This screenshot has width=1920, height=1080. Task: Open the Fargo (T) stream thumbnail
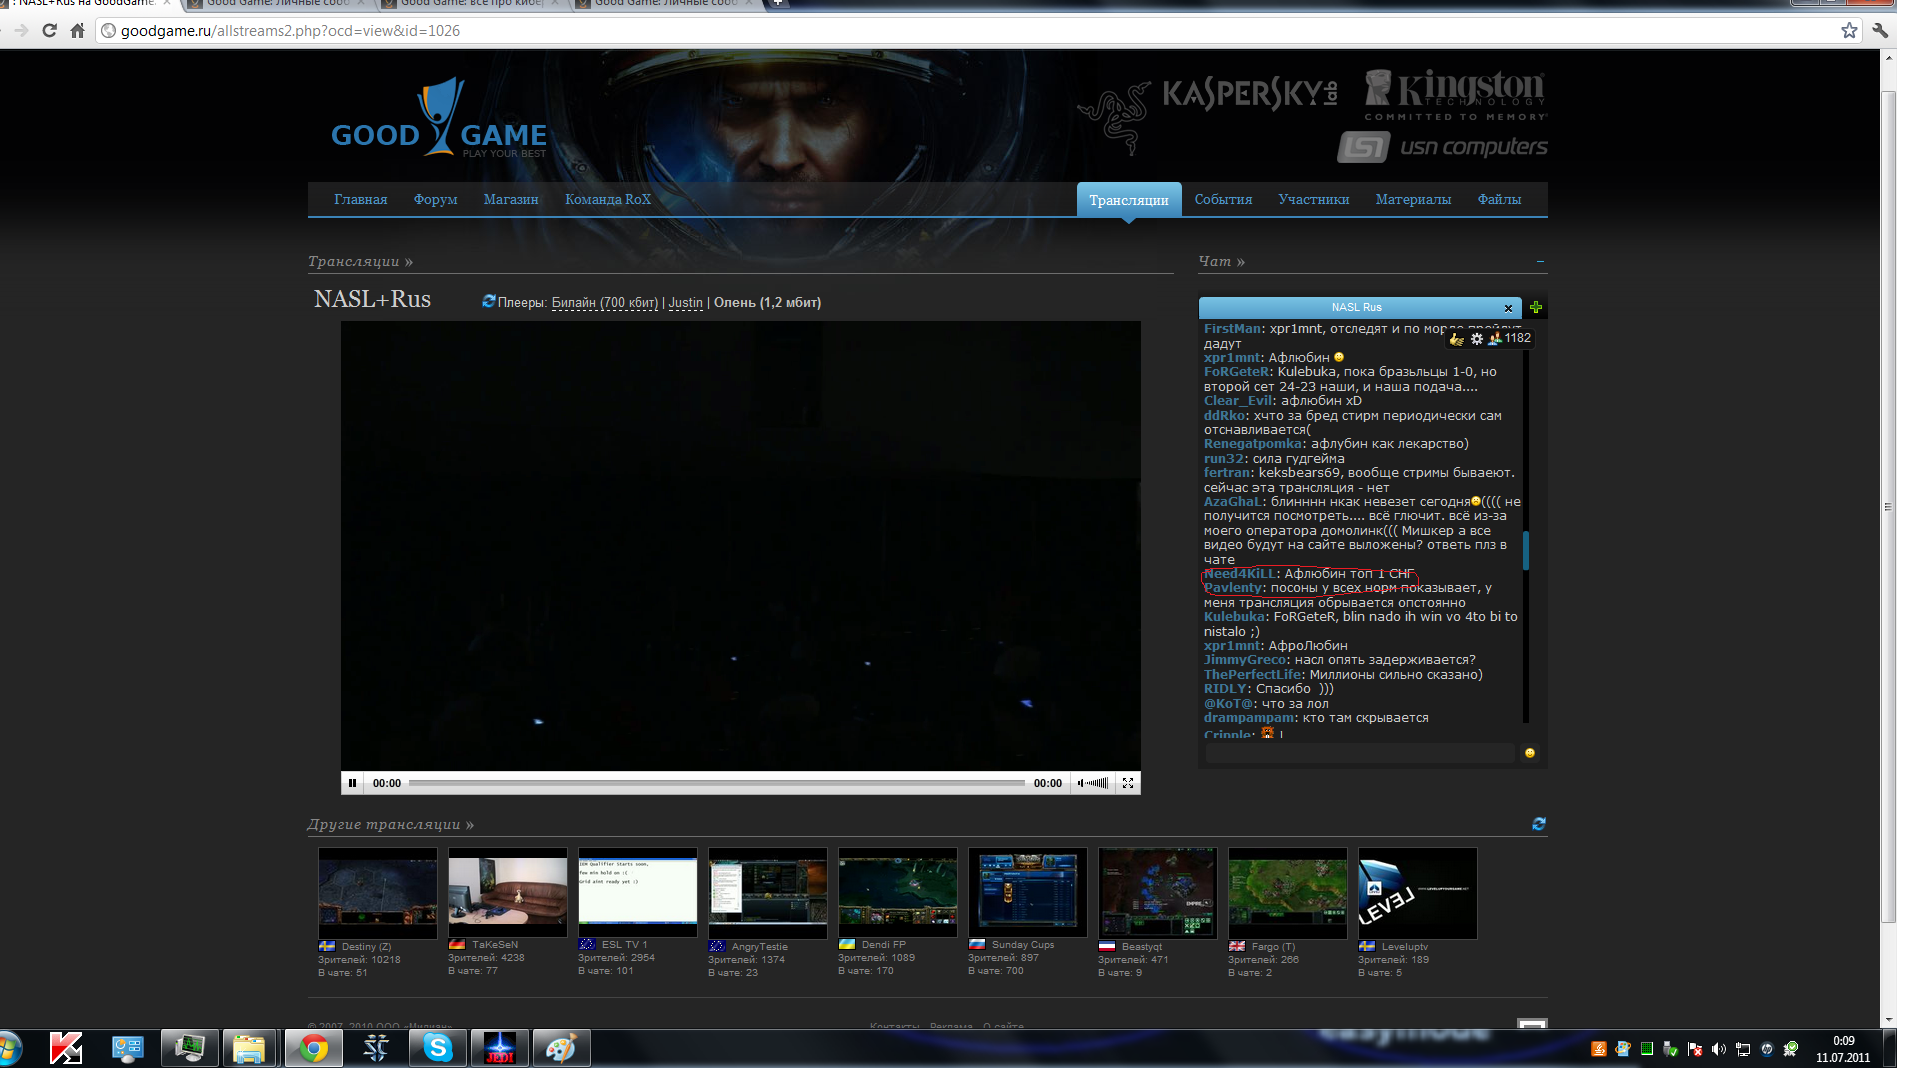1288,893
